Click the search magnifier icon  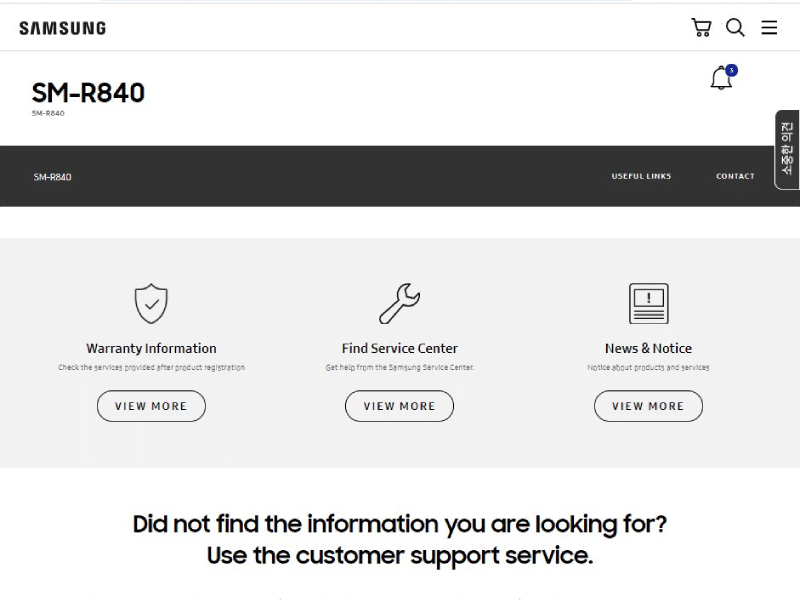click(735, 28)
